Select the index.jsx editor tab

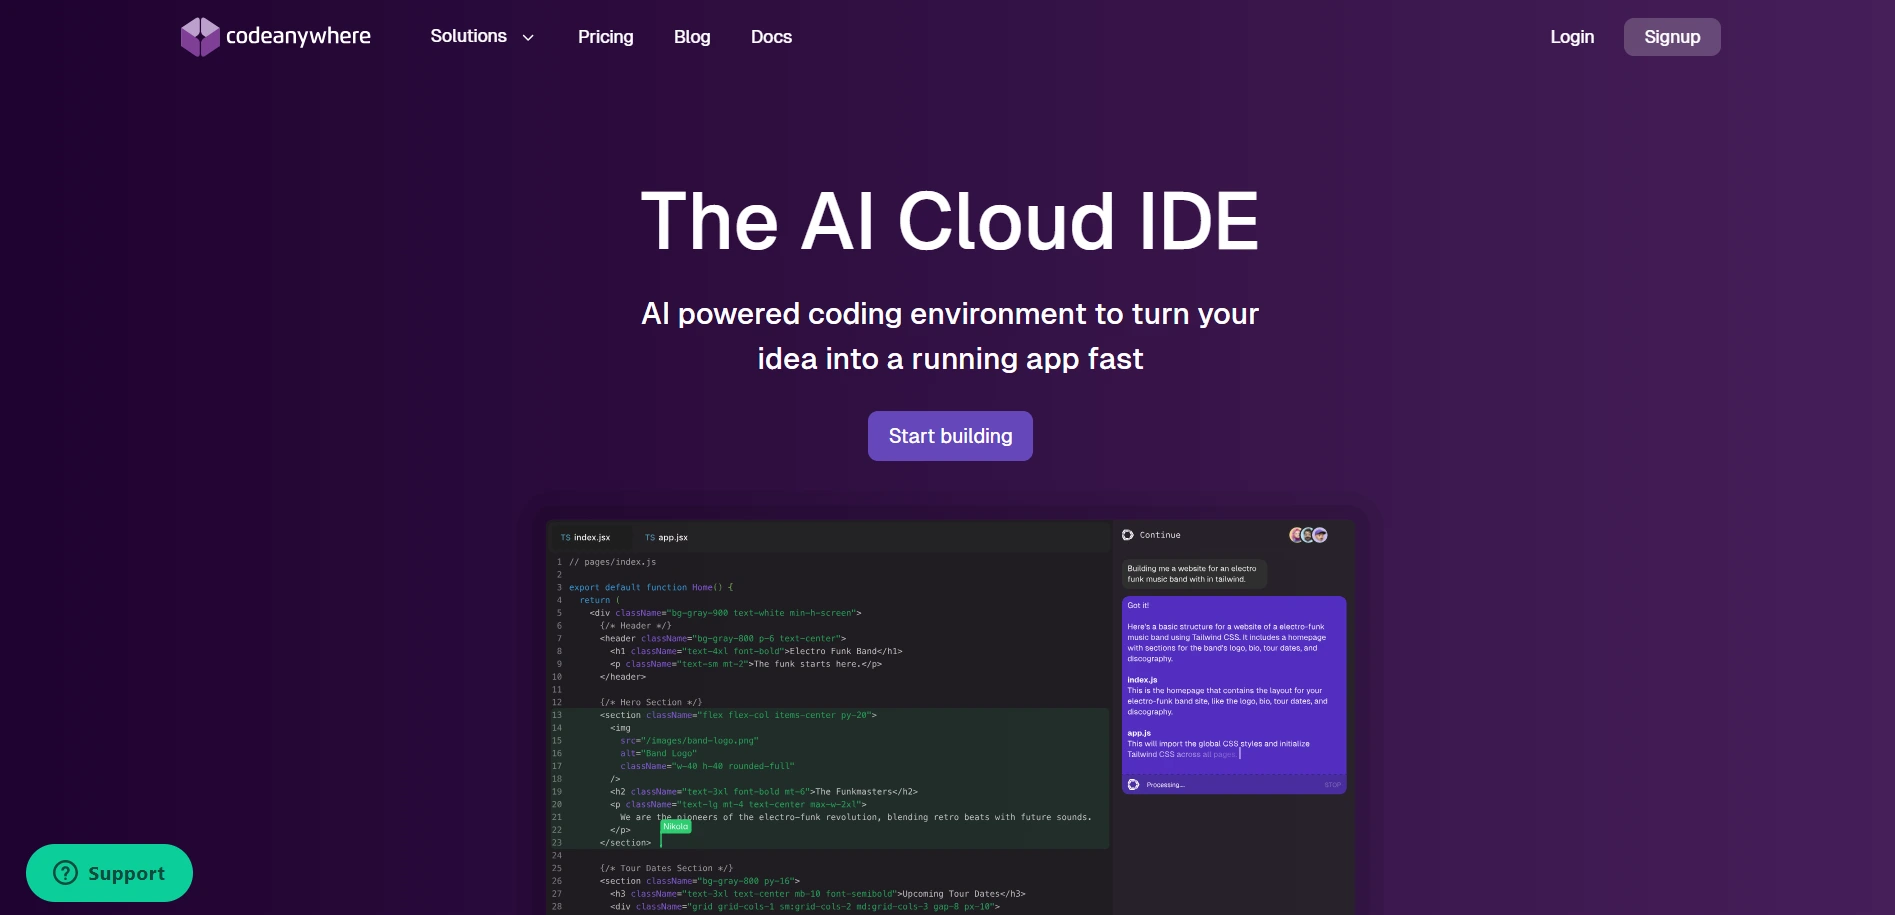click(x=592, y=537)
